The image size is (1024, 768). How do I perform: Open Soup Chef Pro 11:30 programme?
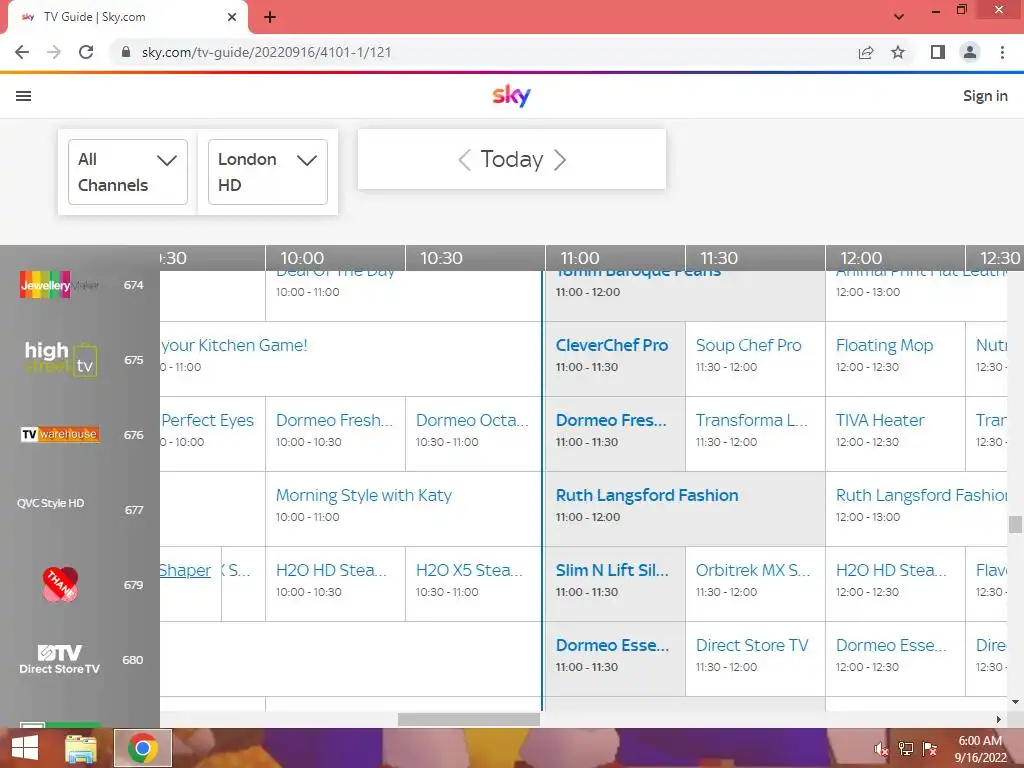[755, 359]
